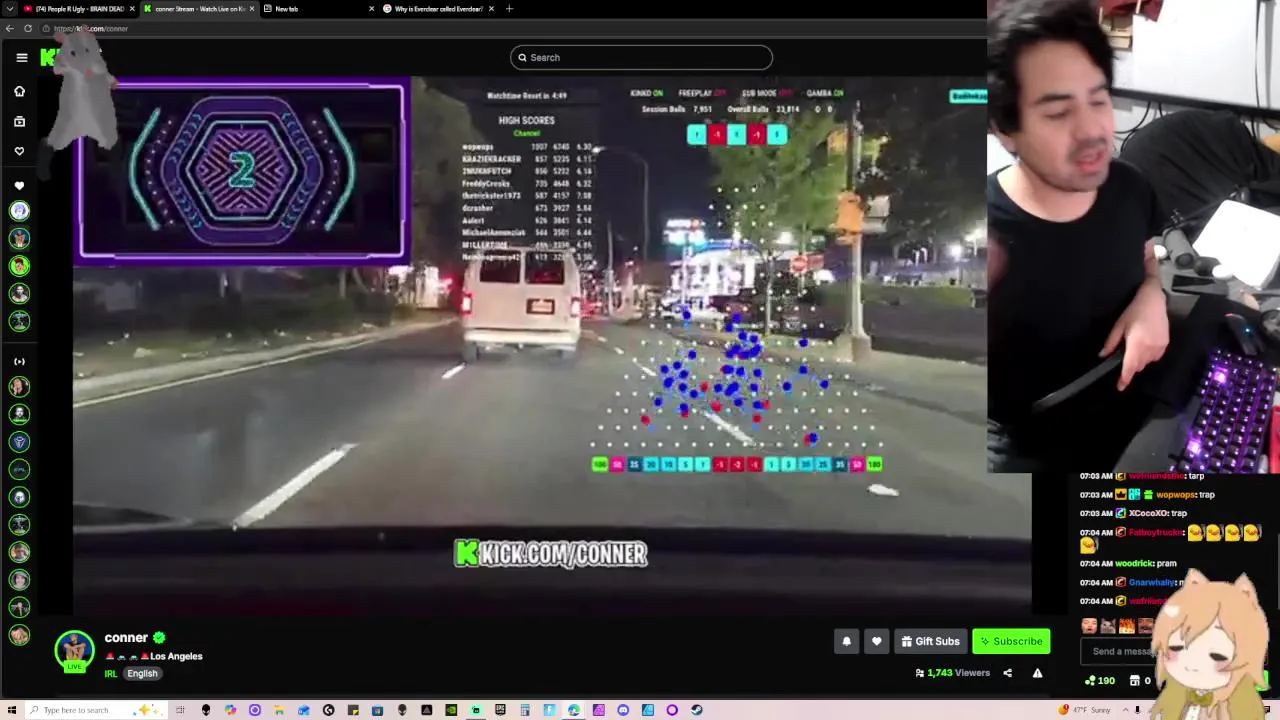Open conner's channel avatar
Screen dimensions: 1280x720
coord(74,650)
